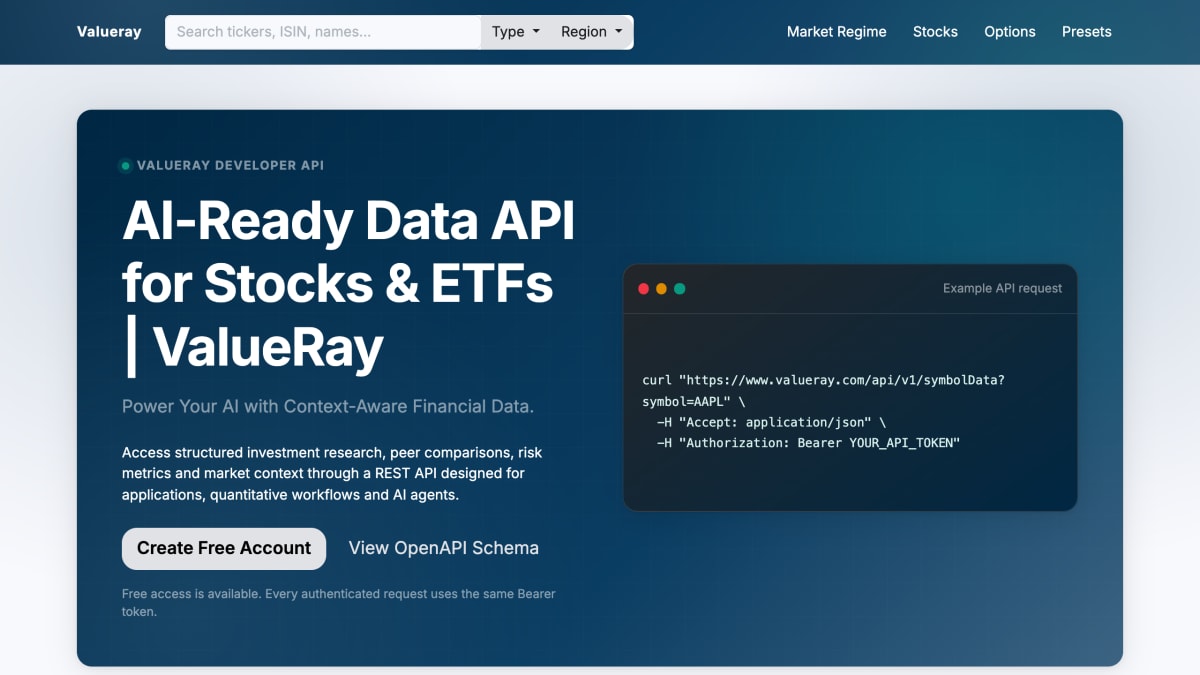Open the Type dropdown

pyautogui.click(x=516, y=32)
